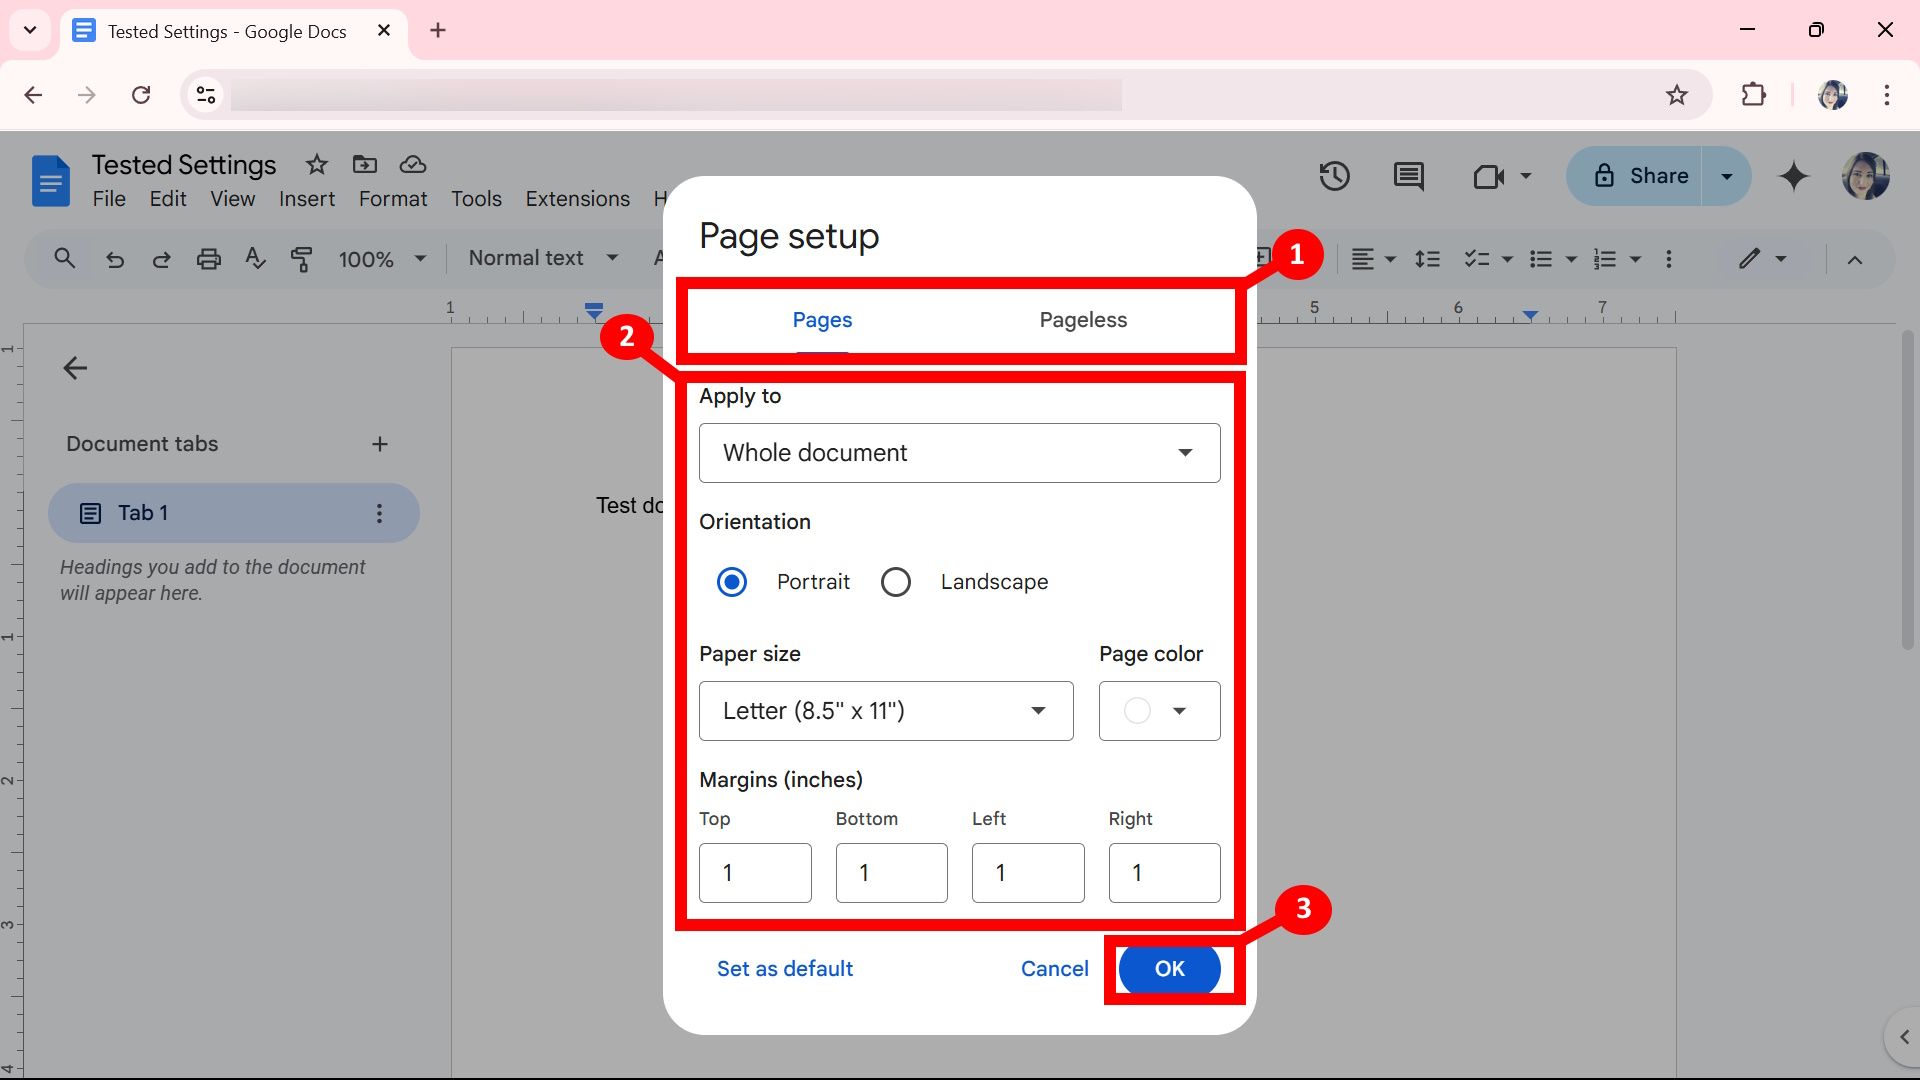Open the document history icon
This screenshot has height=1080, width=1920.
tap(1333, 174)
